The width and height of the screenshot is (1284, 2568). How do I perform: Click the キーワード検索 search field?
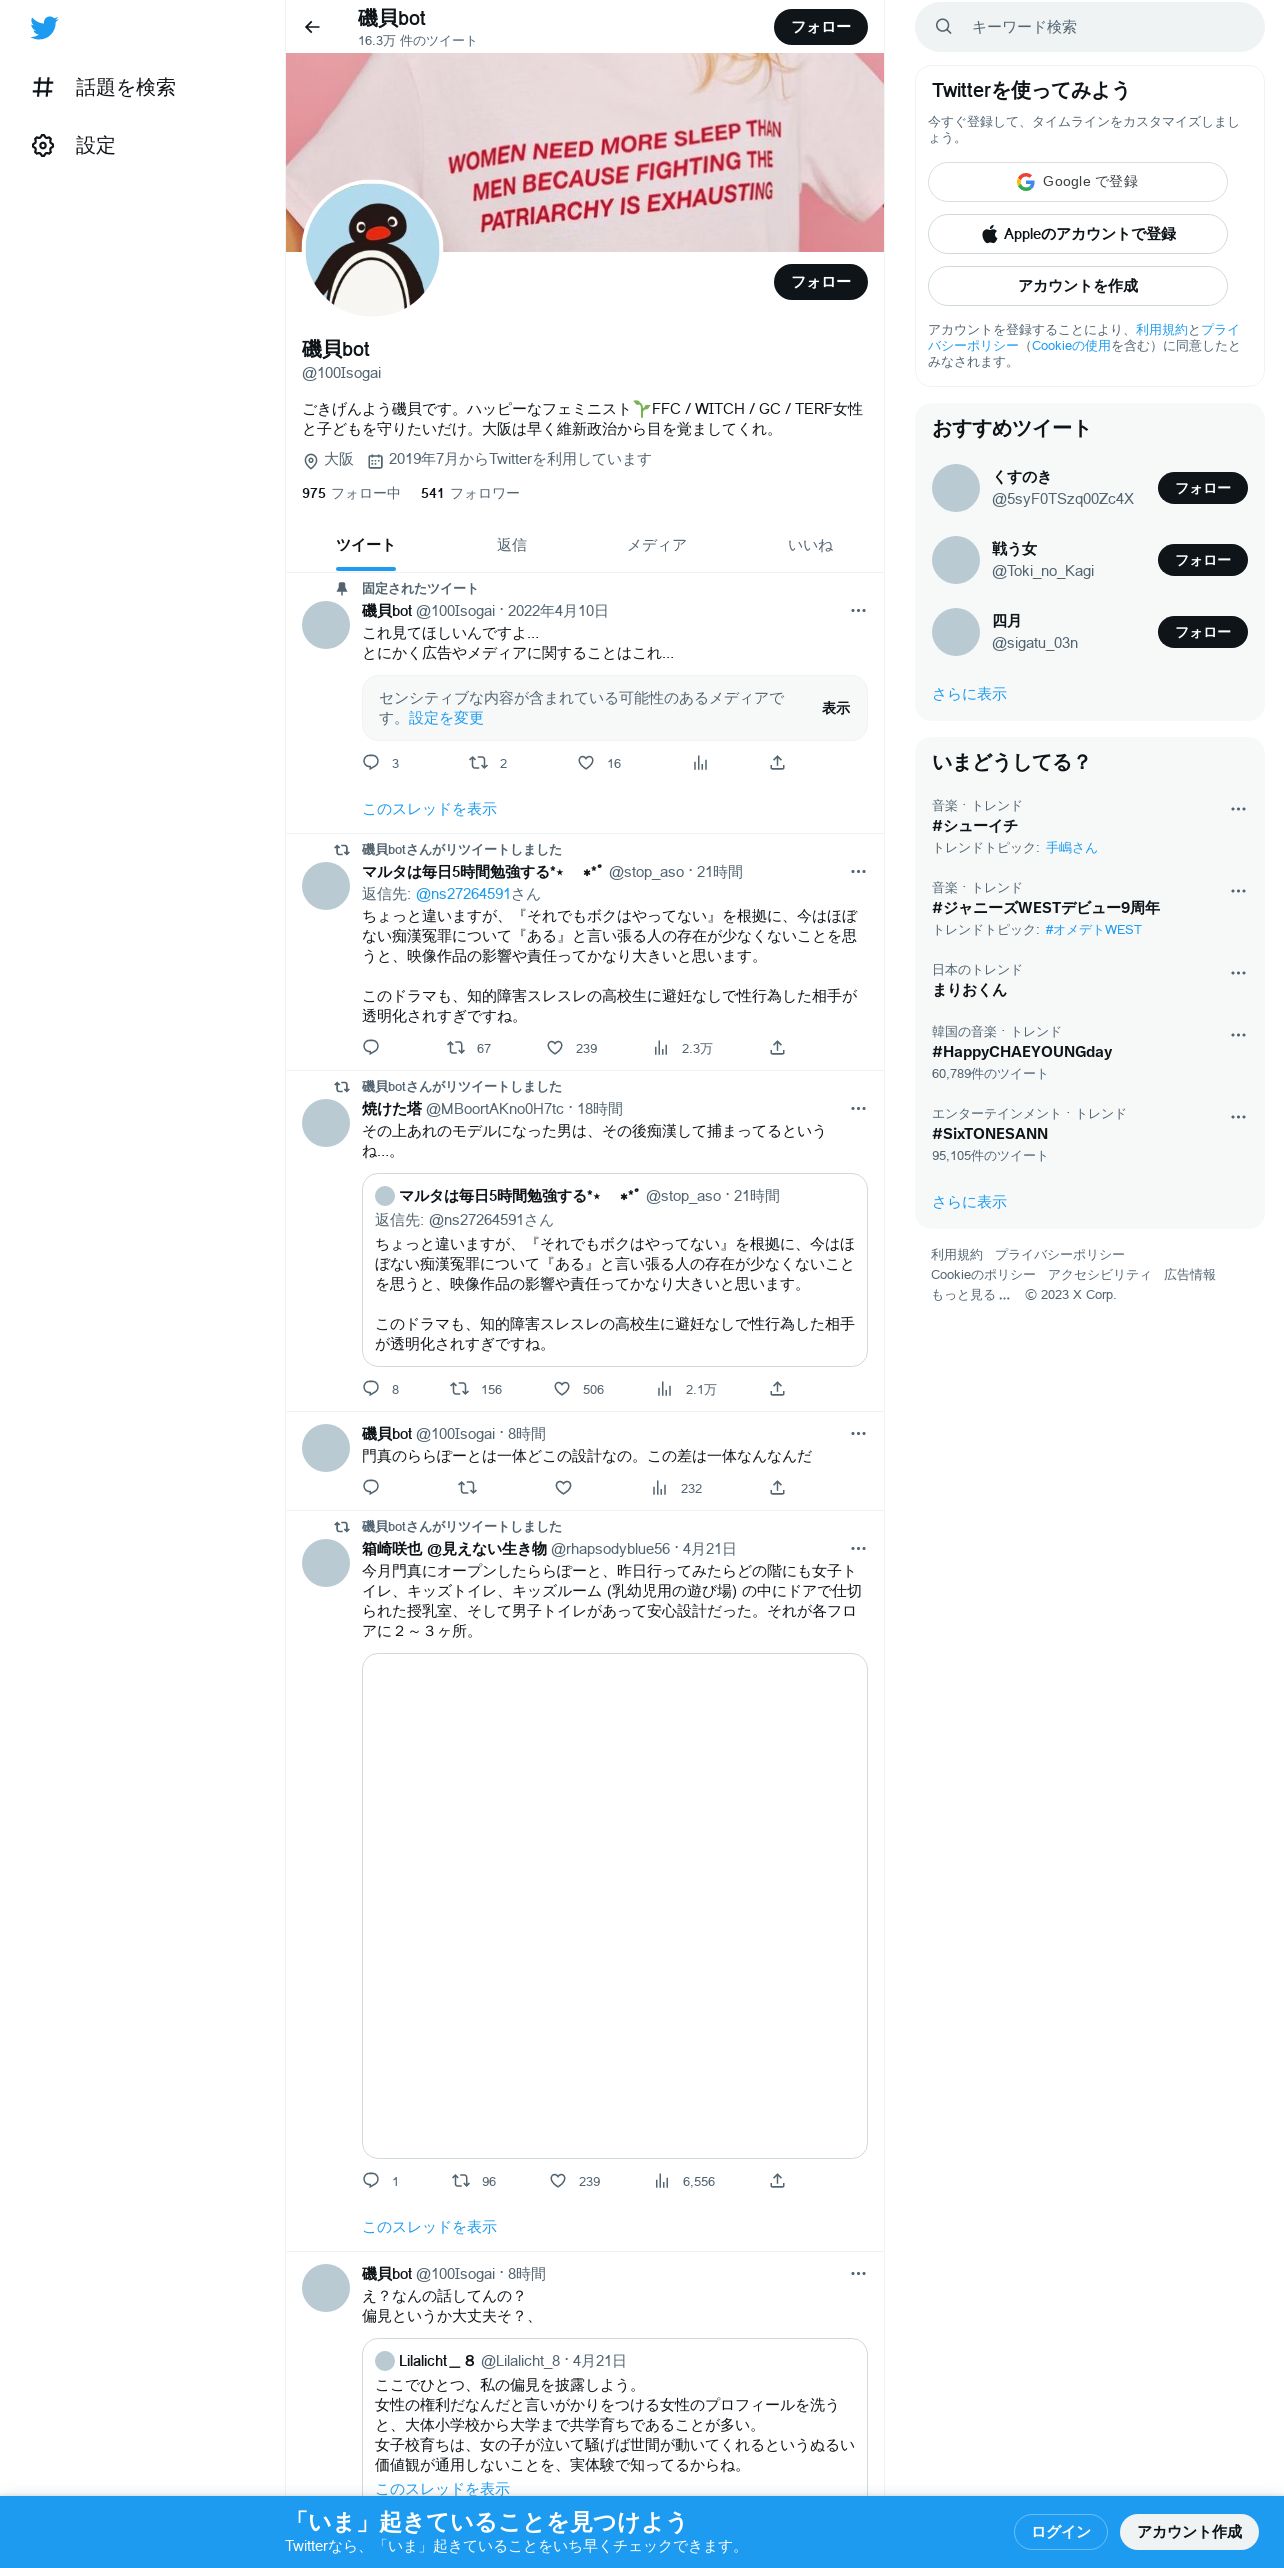(1090, 27)
